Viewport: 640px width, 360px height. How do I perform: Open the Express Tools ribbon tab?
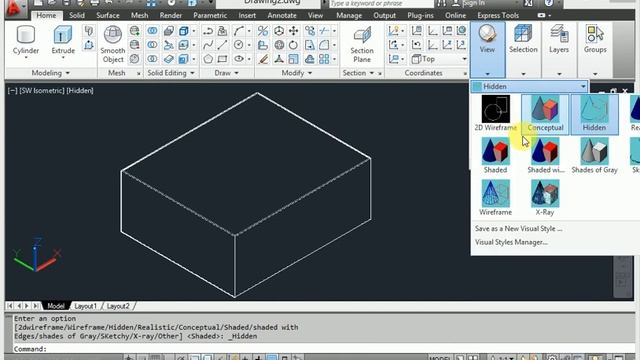click(x=498, y=15)
